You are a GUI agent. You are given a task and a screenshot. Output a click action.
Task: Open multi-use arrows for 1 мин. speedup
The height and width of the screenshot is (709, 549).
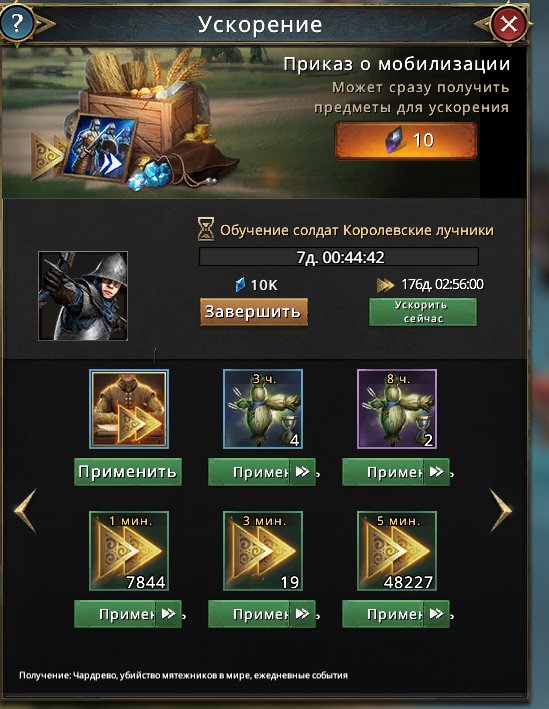(169, 614)
